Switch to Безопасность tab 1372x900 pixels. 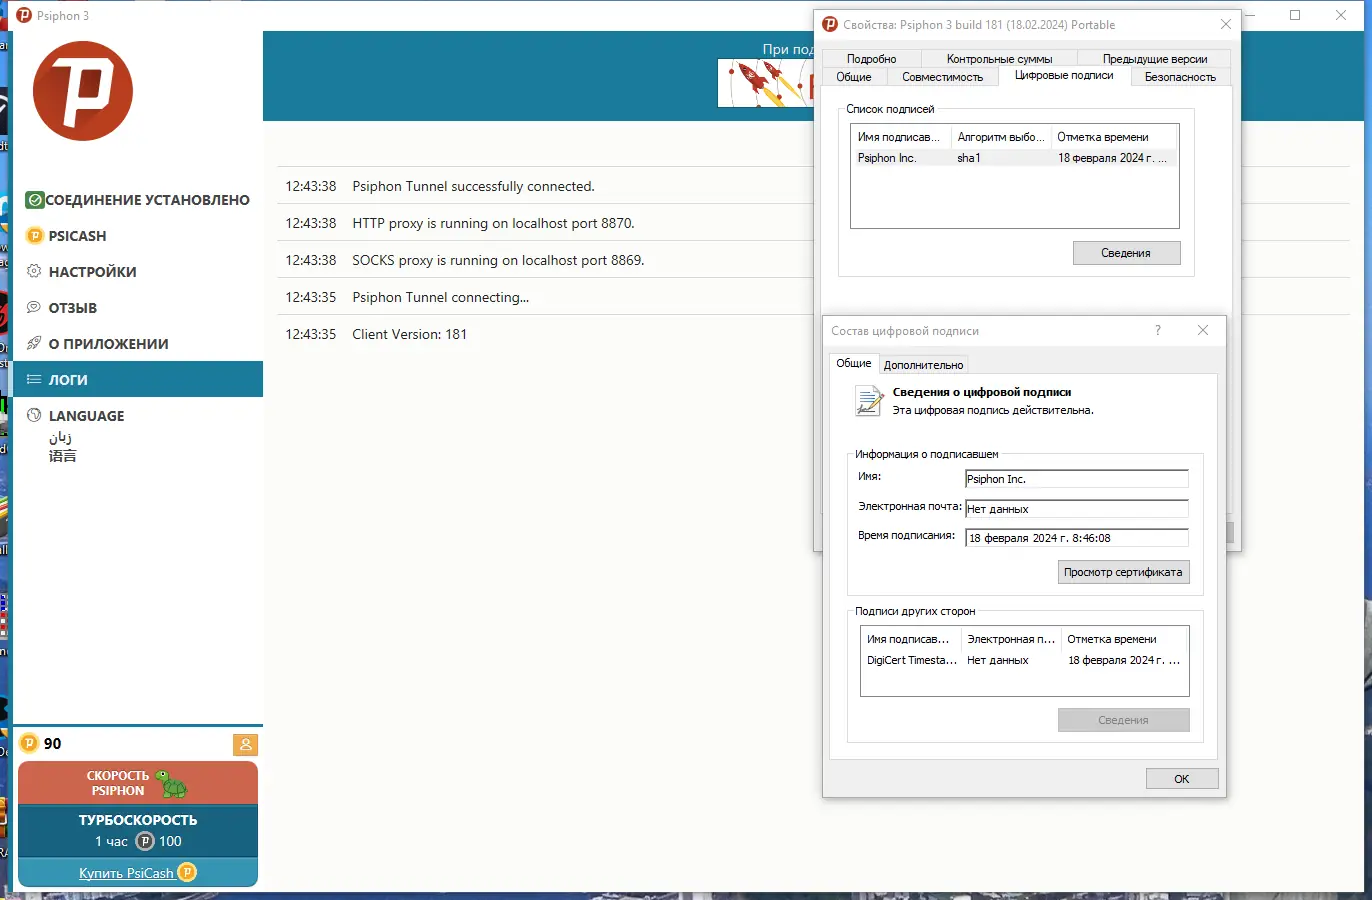1180,77
